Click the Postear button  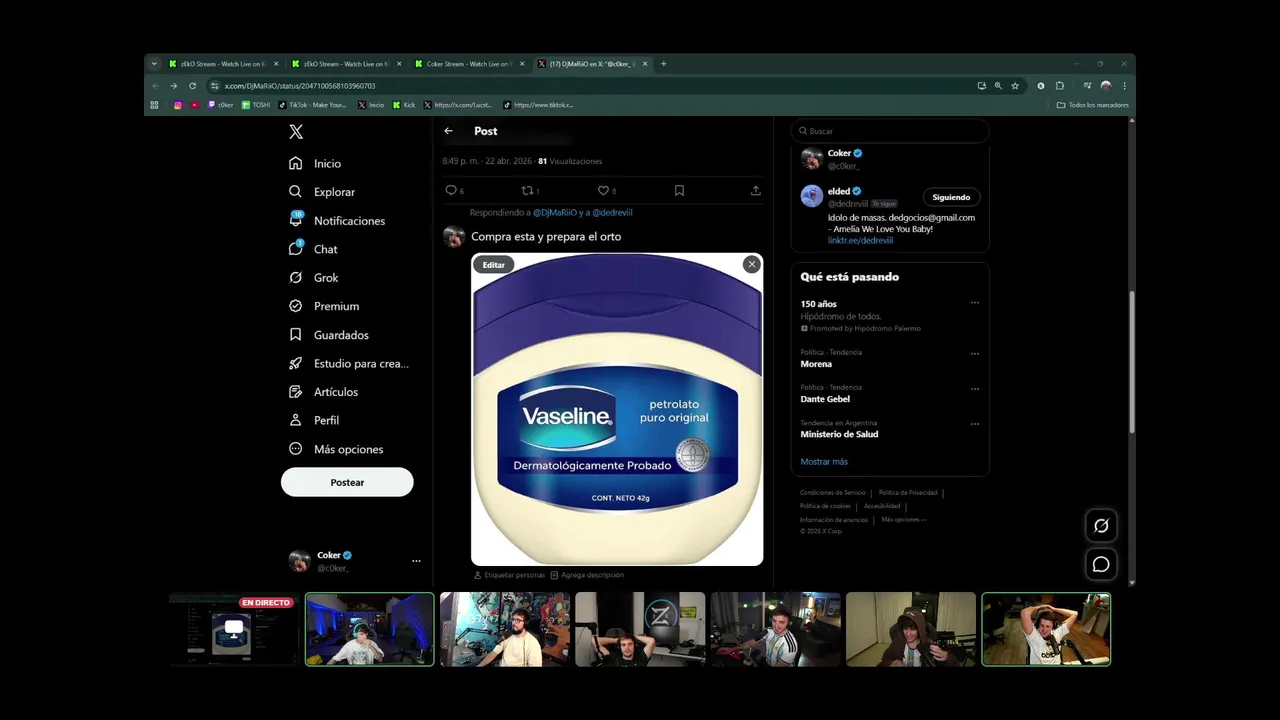click(347, 482)
